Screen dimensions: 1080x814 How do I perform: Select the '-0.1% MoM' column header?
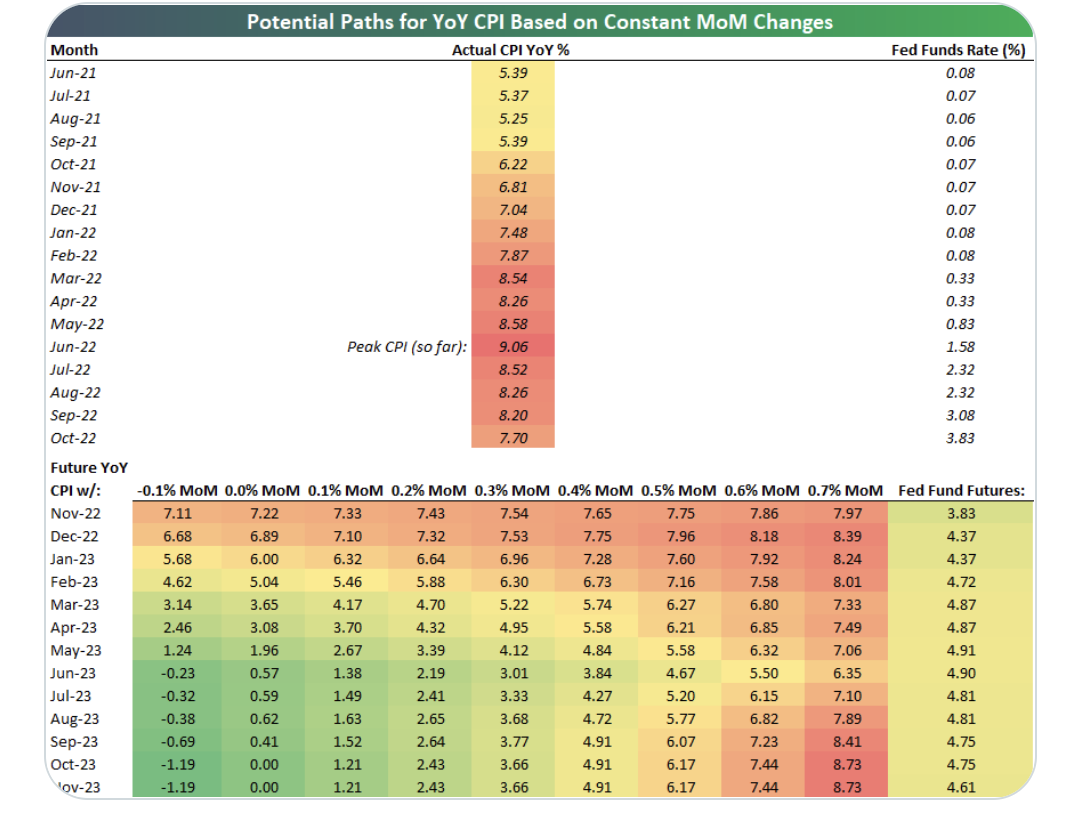175,490
